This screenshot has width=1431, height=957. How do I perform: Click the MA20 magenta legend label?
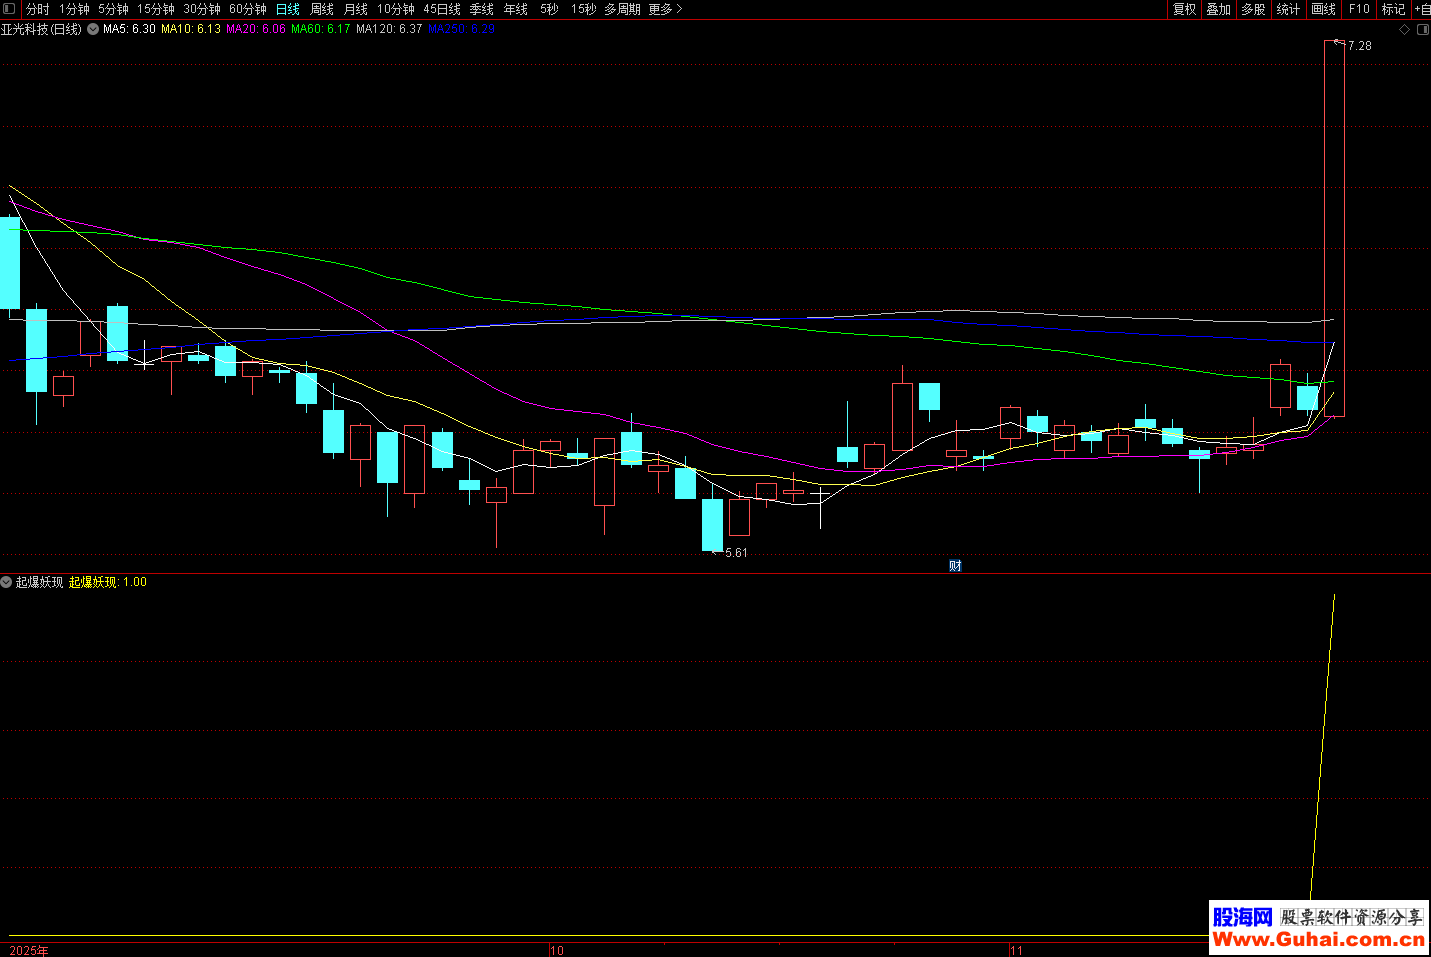tap(255, 29)
